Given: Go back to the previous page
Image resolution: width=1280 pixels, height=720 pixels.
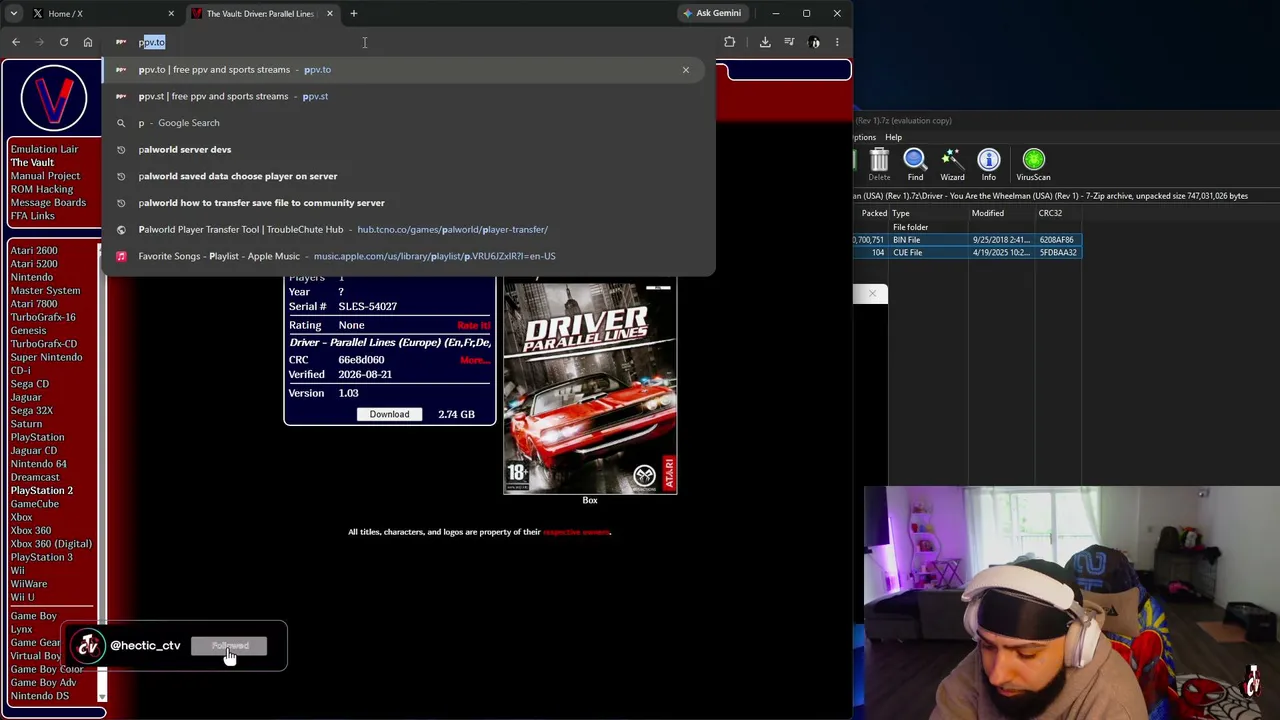Looking at the screenshot, I should tap(16, 42).
